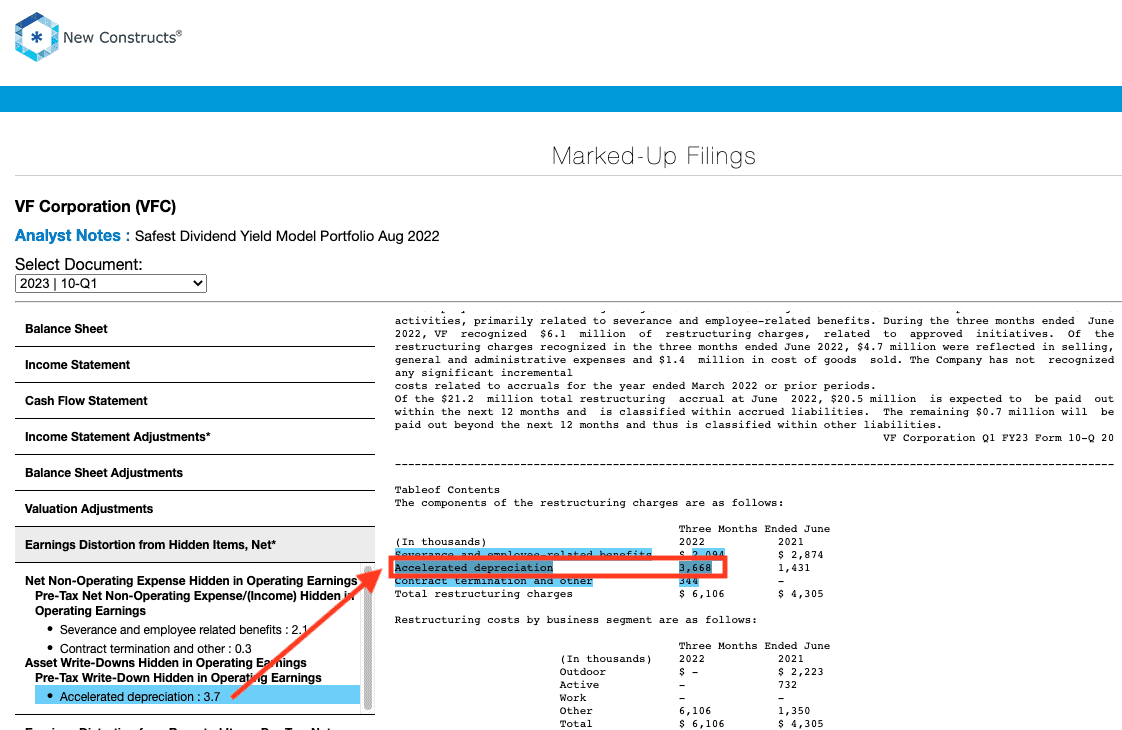Click the 732 Active segment value
The height and width of the screenshot is (730, 1122).
788,685
